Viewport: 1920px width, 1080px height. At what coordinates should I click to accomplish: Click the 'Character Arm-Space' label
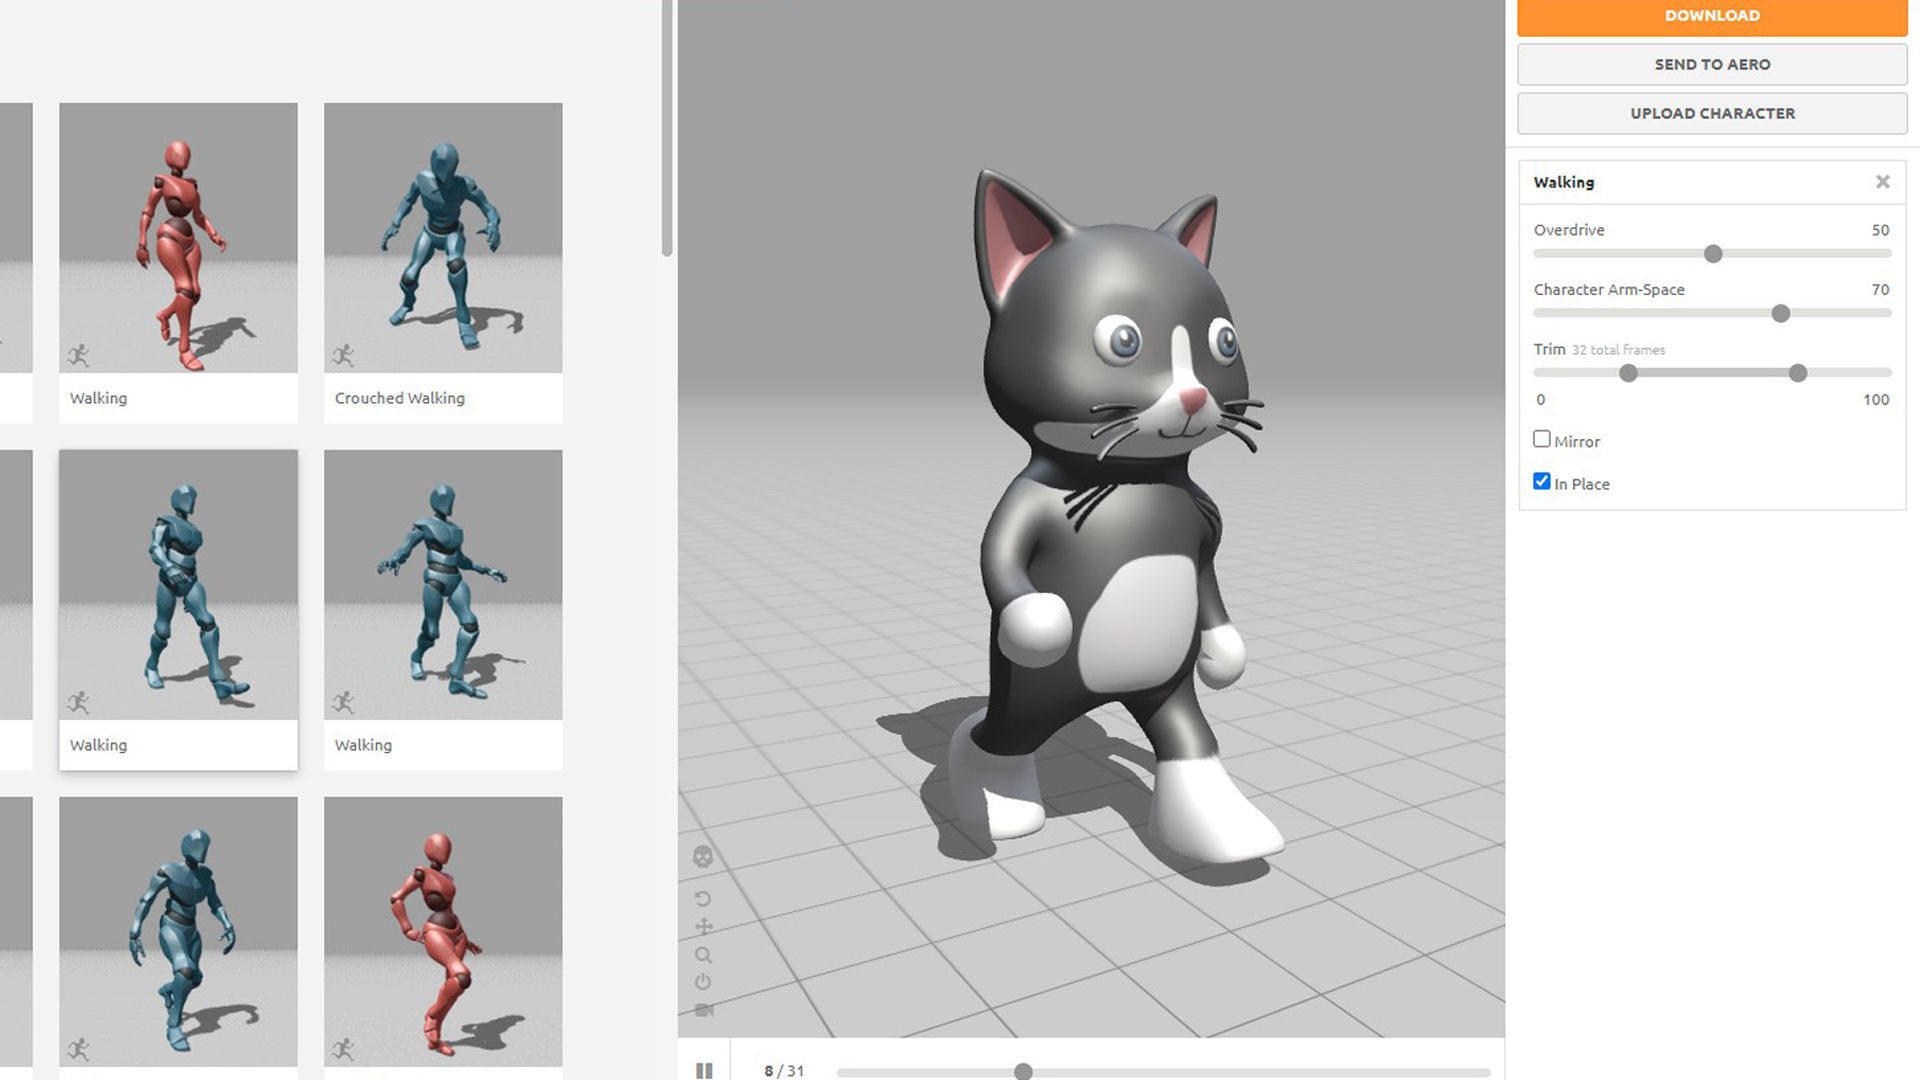[x=1609, y=290]
